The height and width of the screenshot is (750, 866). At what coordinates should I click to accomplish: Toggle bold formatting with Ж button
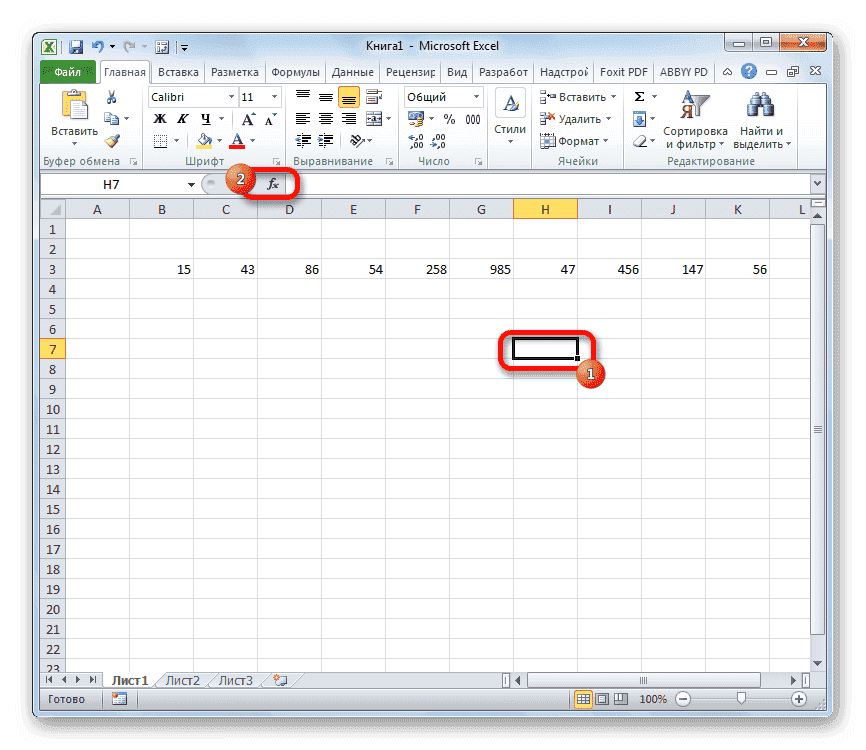point(158,117)
